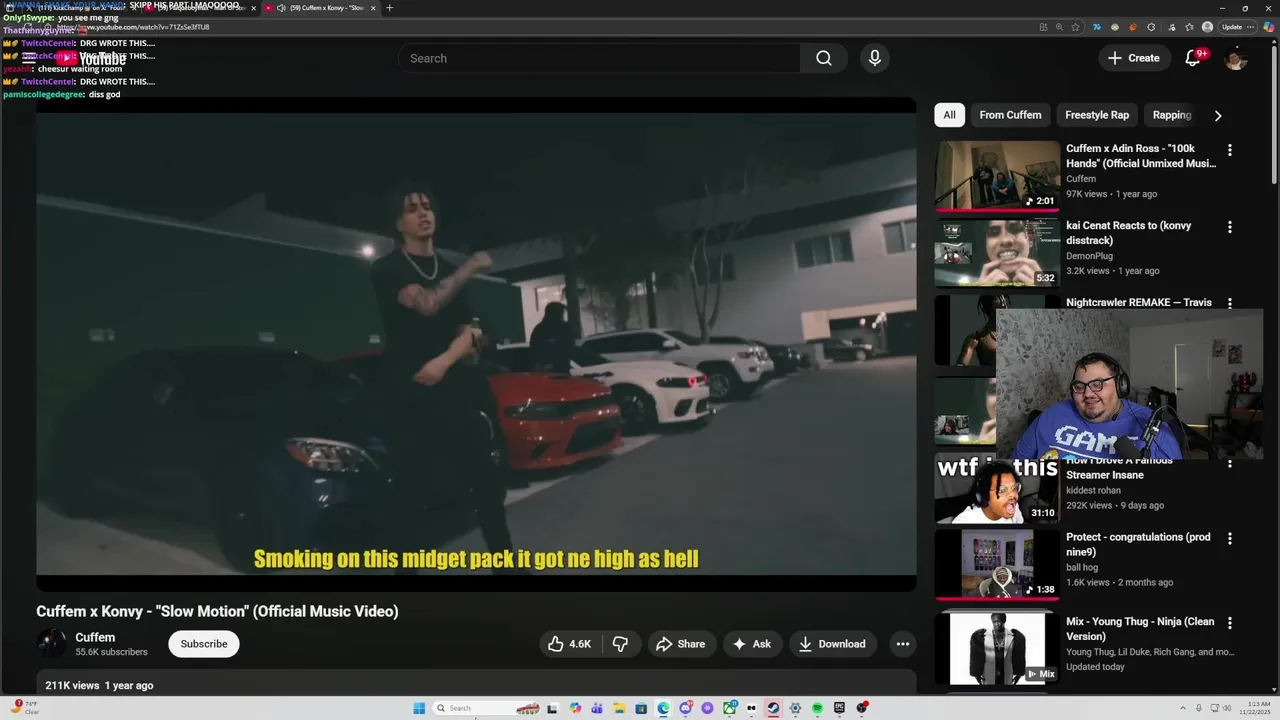Click the Cuffem channel avatar
The image size is (1280, 720).
click(51, 644)
